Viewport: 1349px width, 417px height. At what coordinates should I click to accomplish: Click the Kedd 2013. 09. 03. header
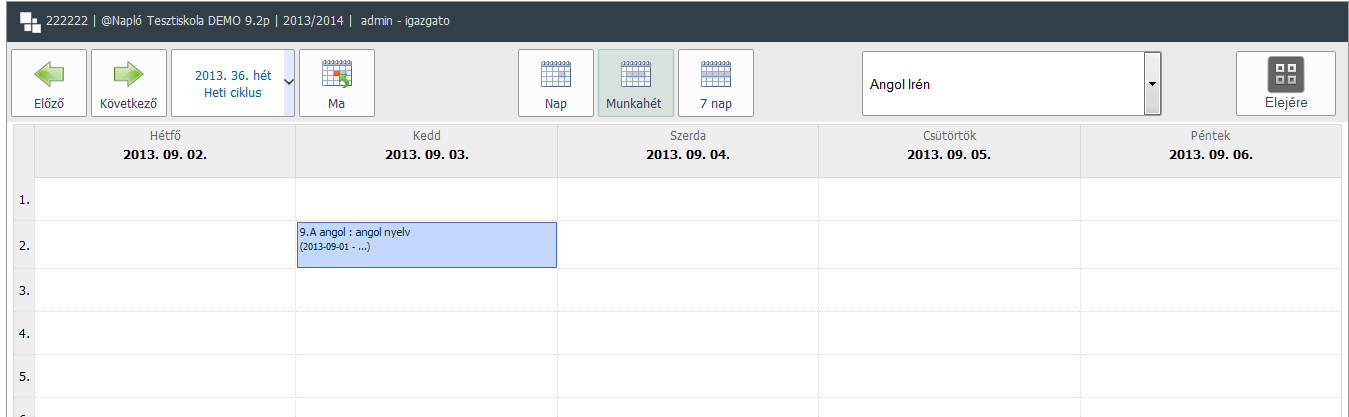point(427,146)
